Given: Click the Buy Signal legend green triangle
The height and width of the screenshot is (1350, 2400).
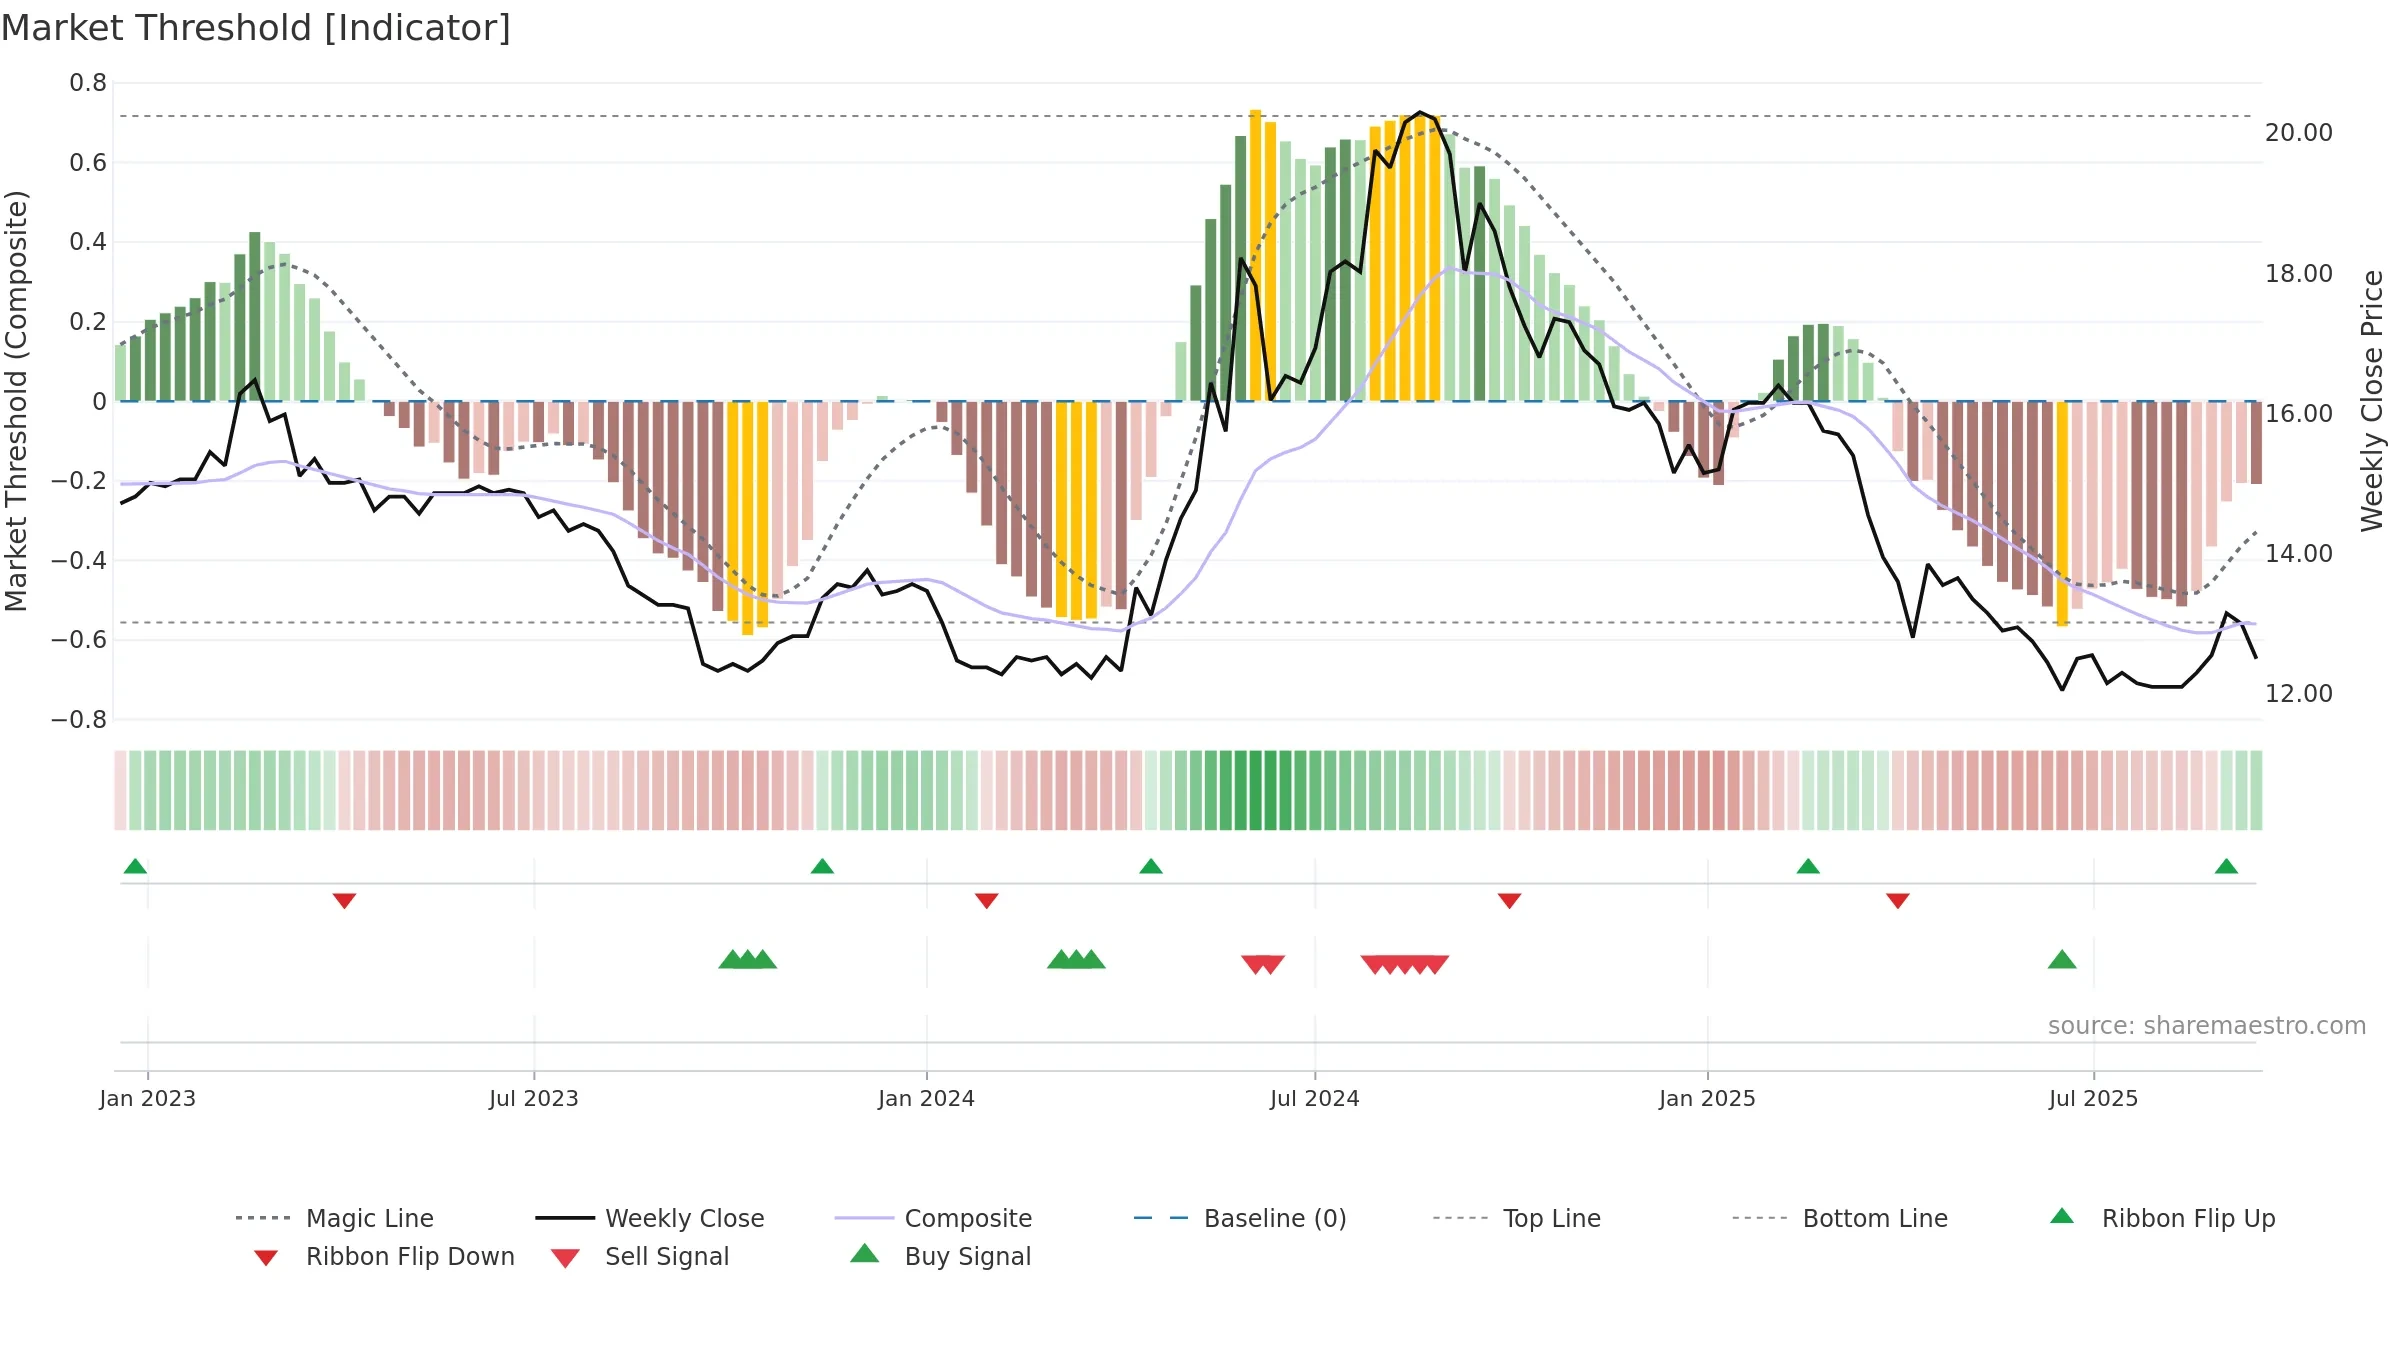Looking at the screenshot, I should click(x=865, y=1253).
